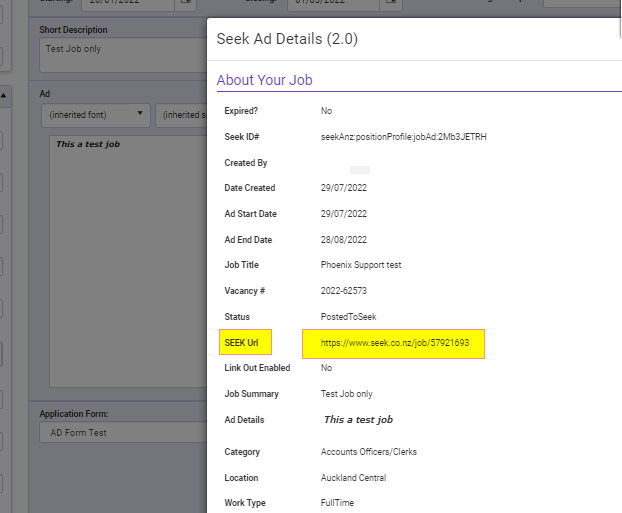
Task: Click the Ad End Date value 28/08/2022
Action: click(344, 240)
